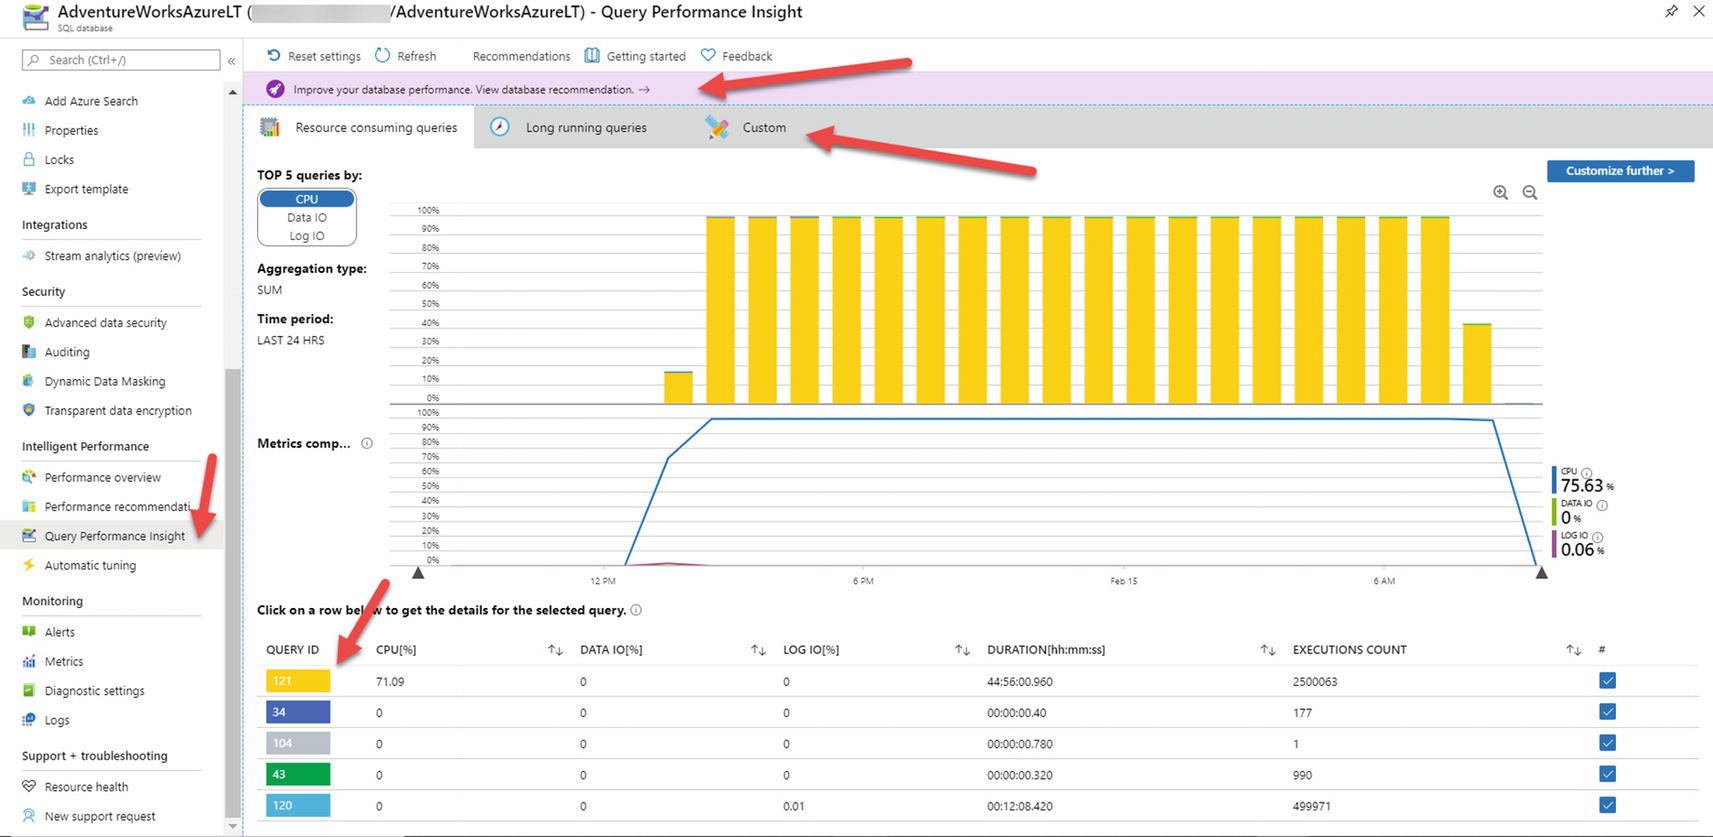This screenshot has height=837, width=1713.
Task: Click the Alerts icon
Action: tap(29, 632)
